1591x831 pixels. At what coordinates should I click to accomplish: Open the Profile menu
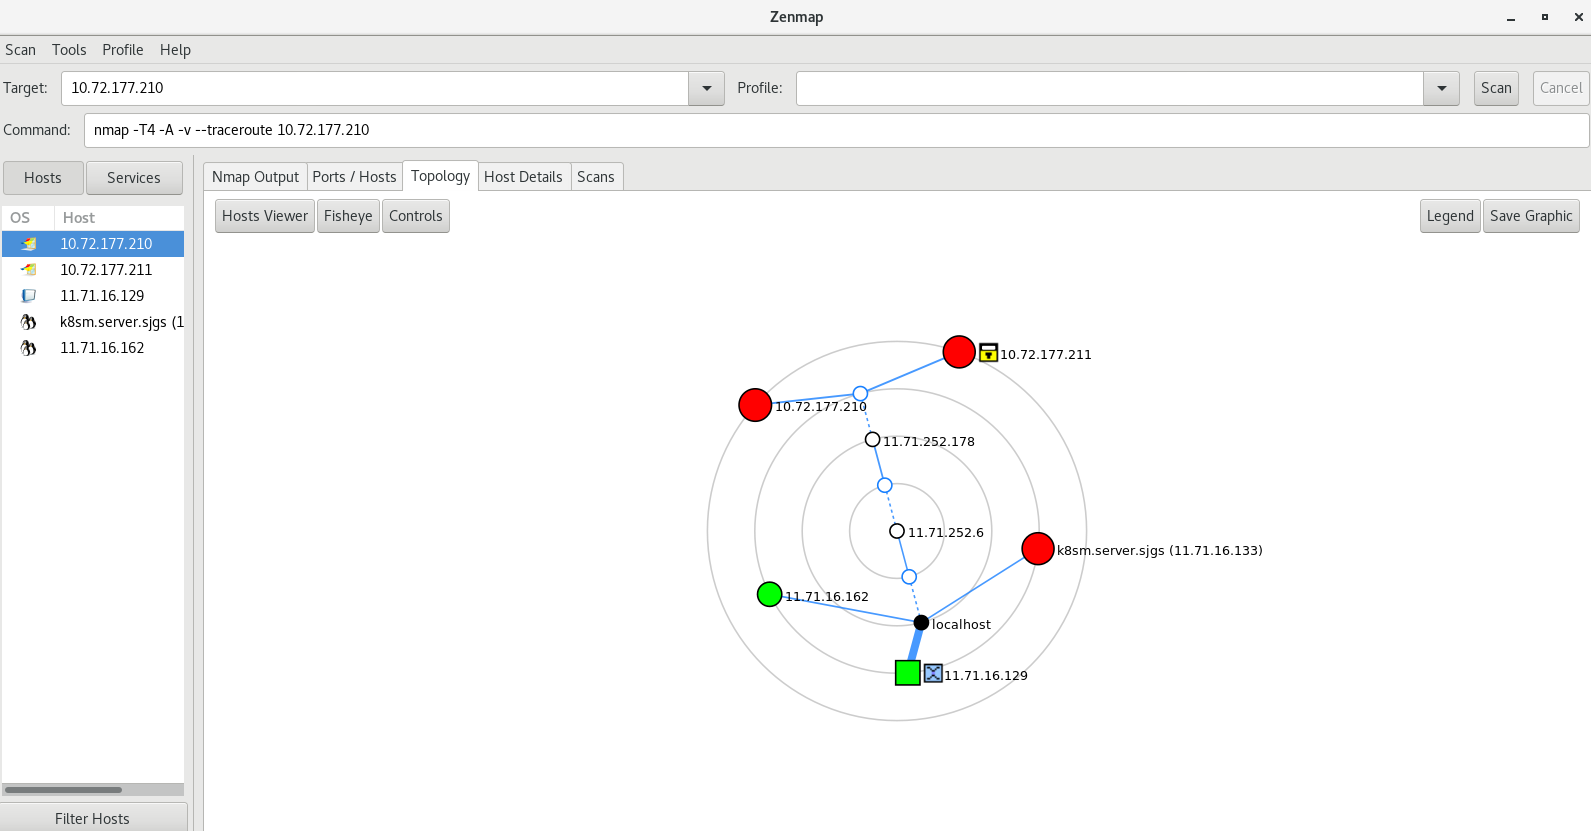pyautogui.click(x=123, y=50)
